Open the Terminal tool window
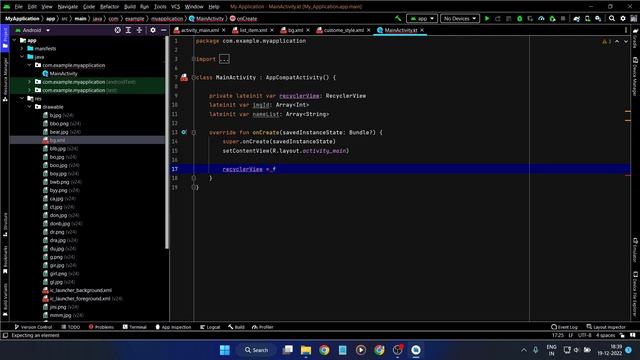 coord(135,327)
